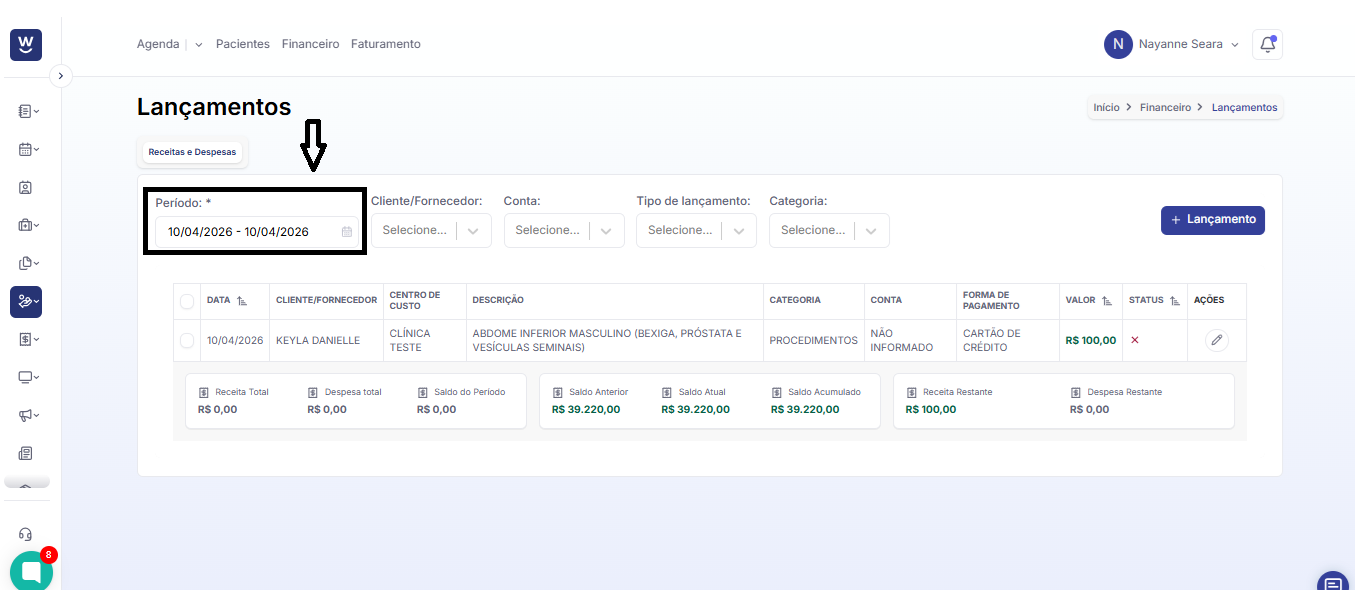Select the Receitas e Despesas tab
Screen dimensions: 1355x590
point(192,152)
